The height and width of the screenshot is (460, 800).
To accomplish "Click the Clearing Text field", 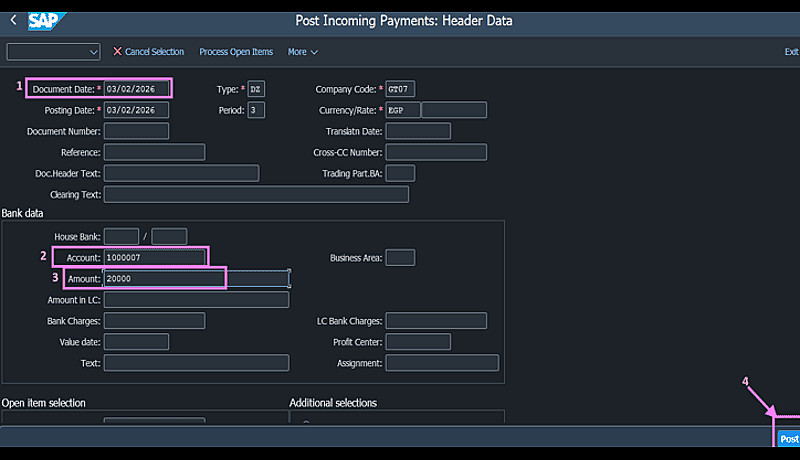I will pyautogui.click(x=256, y=194).
